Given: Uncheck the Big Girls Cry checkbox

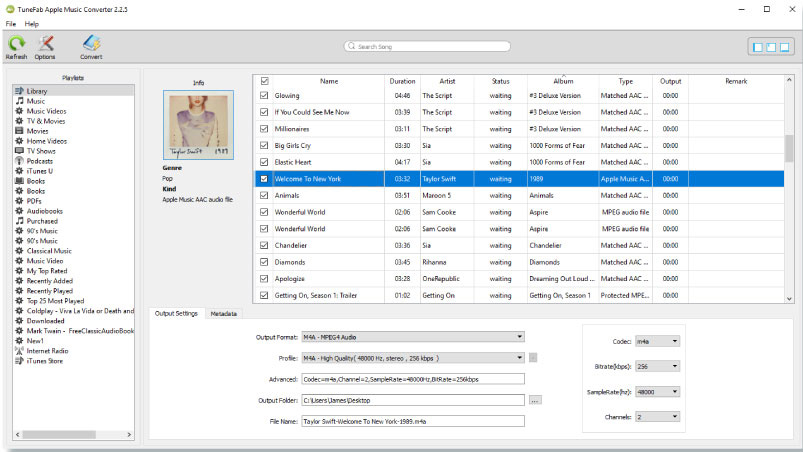Looking at the screenshot, I should (x=264, y=145).
